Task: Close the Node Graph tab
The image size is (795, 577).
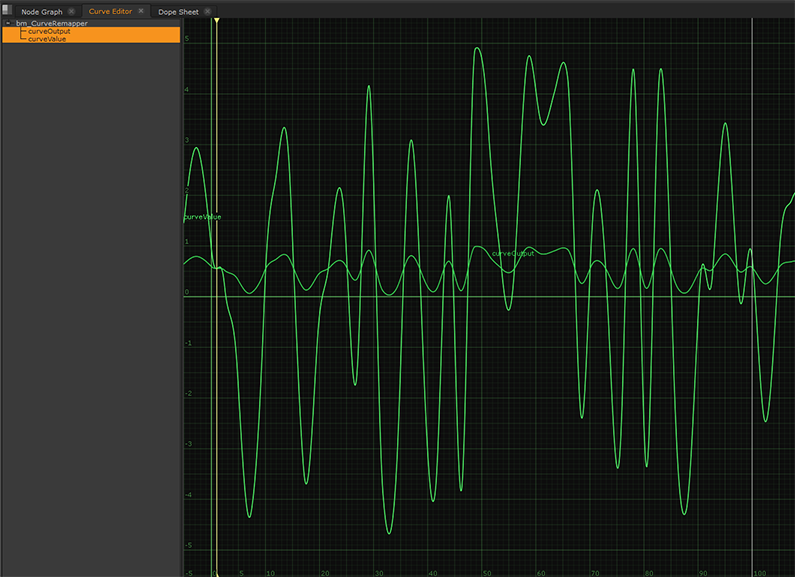Action: click(x=71, y=11)
